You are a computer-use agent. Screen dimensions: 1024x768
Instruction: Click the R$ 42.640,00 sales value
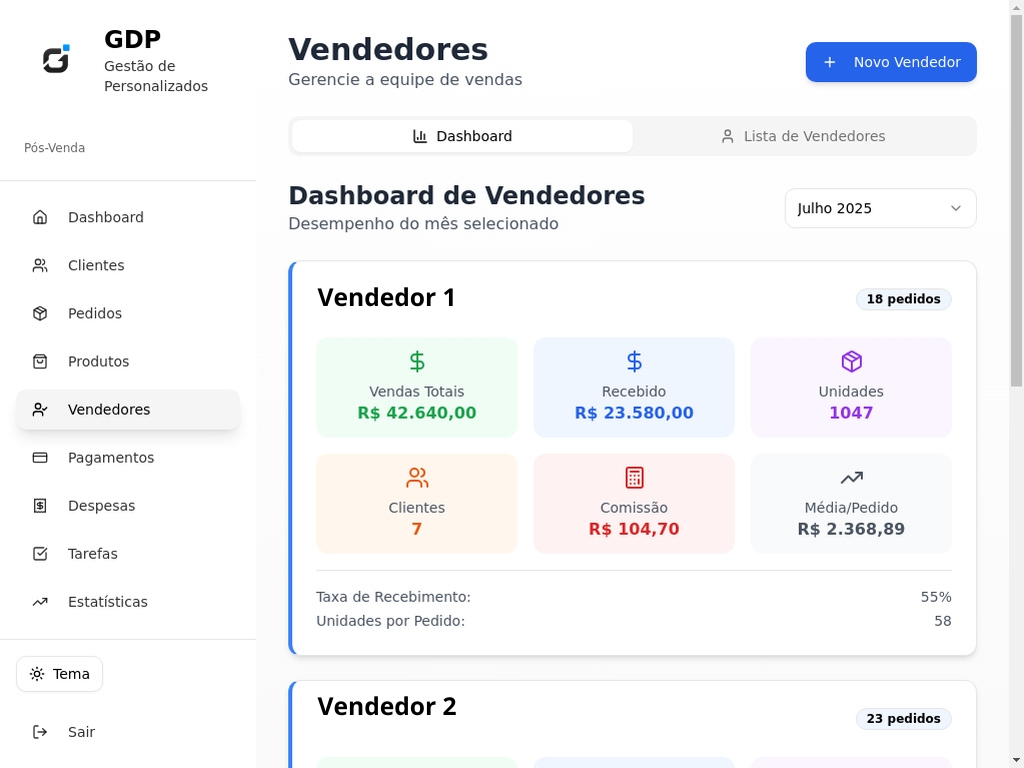coord(417,413)
